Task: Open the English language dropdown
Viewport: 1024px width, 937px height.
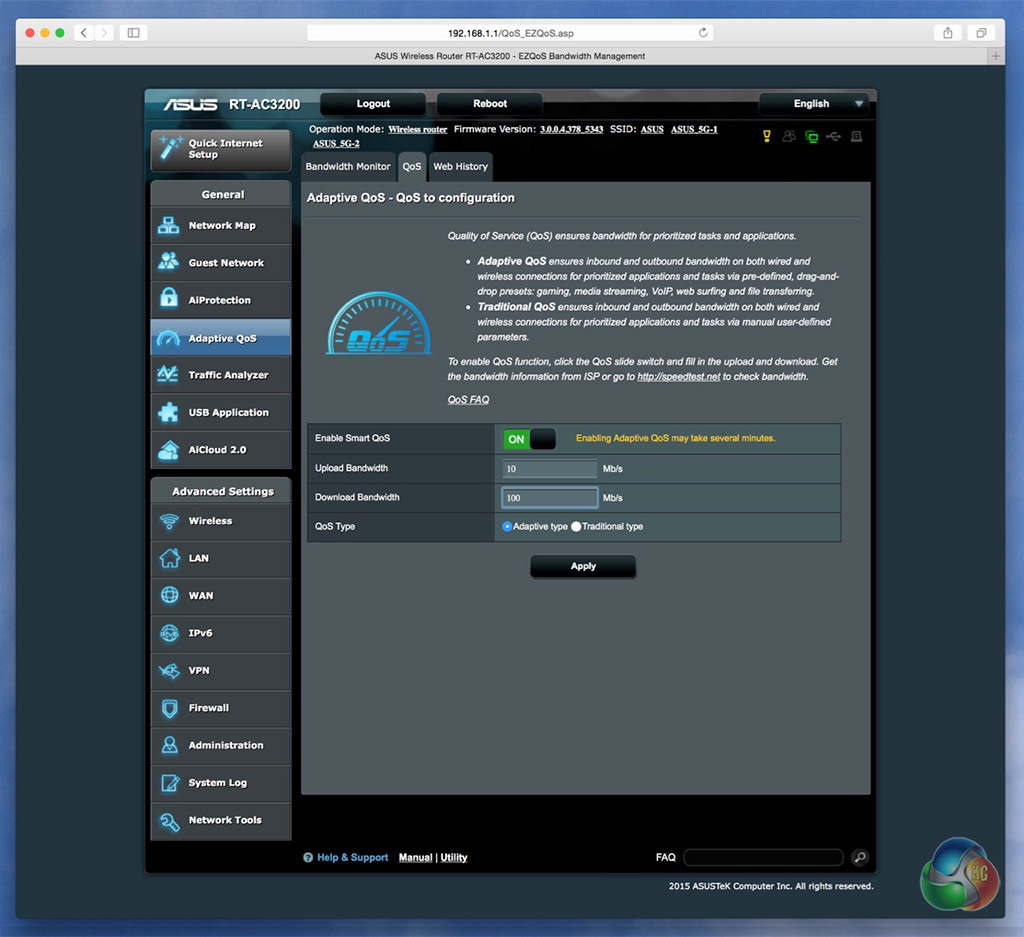Action: pos(813,104)
